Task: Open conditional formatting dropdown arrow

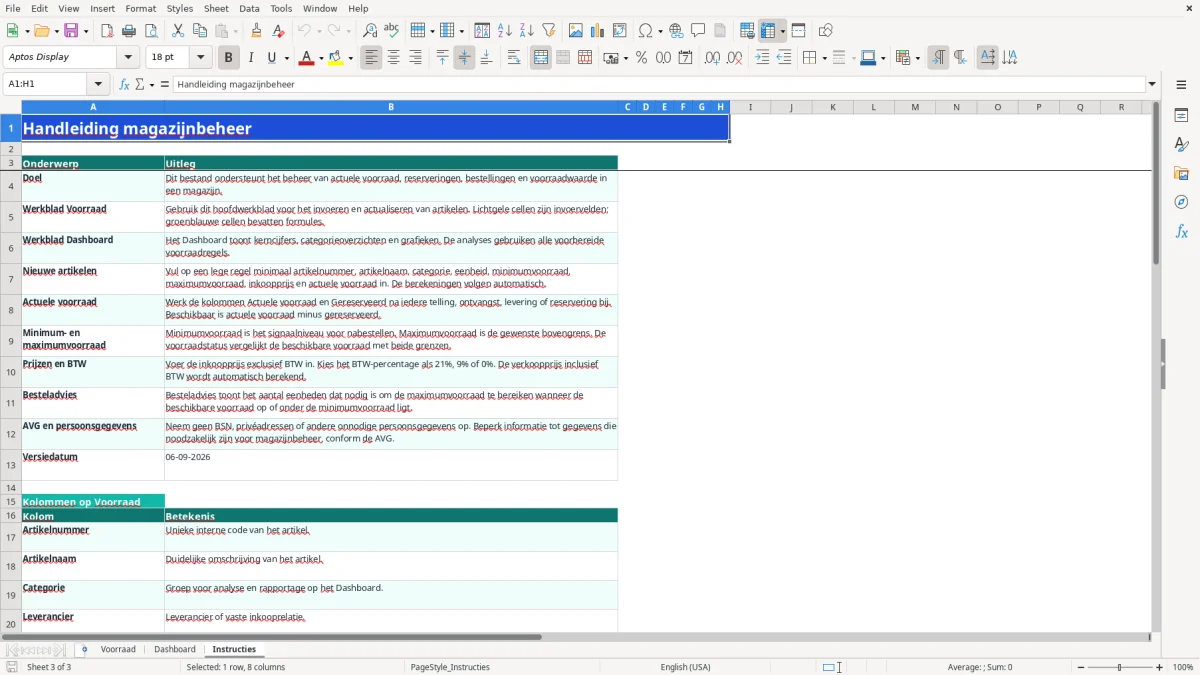Action: point(917,58)
